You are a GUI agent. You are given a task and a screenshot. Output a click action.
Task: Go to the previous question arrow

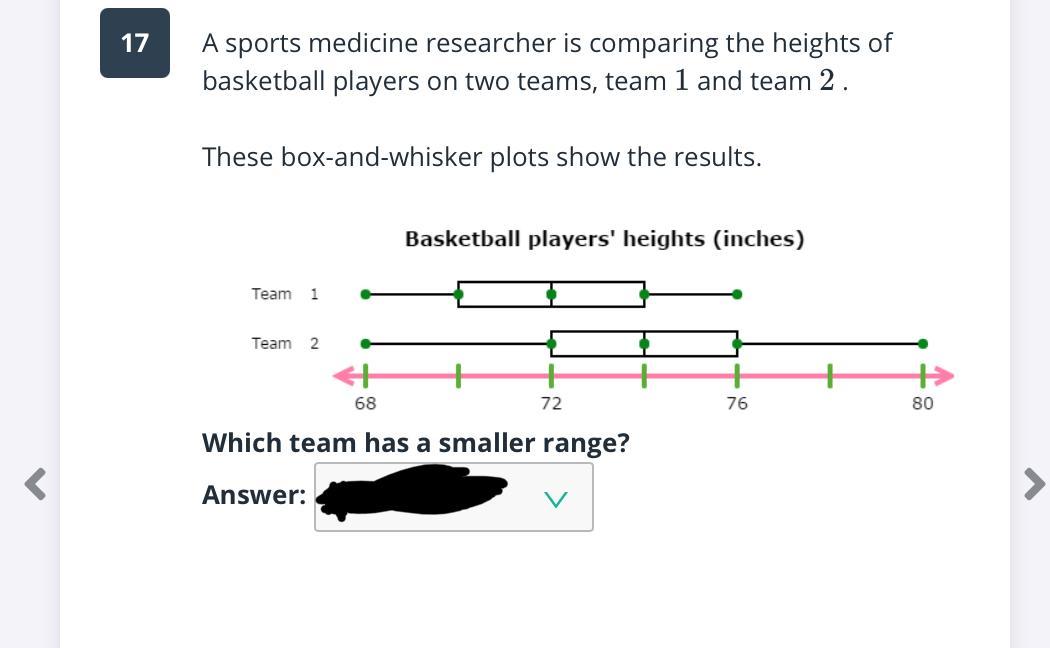click(36, 484)
